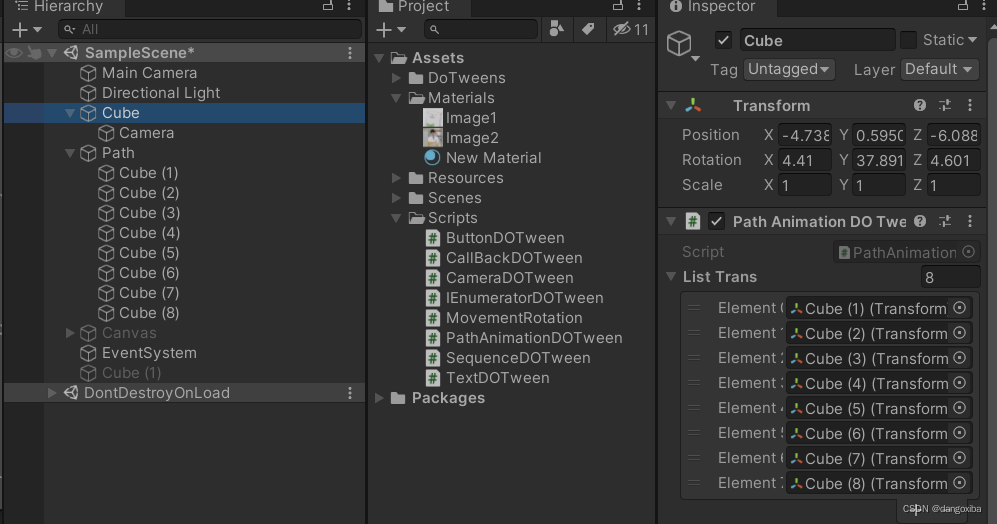Open object picker for Cube (4) element
Screen dimensions: 997x524
click(x=960, y=383)
